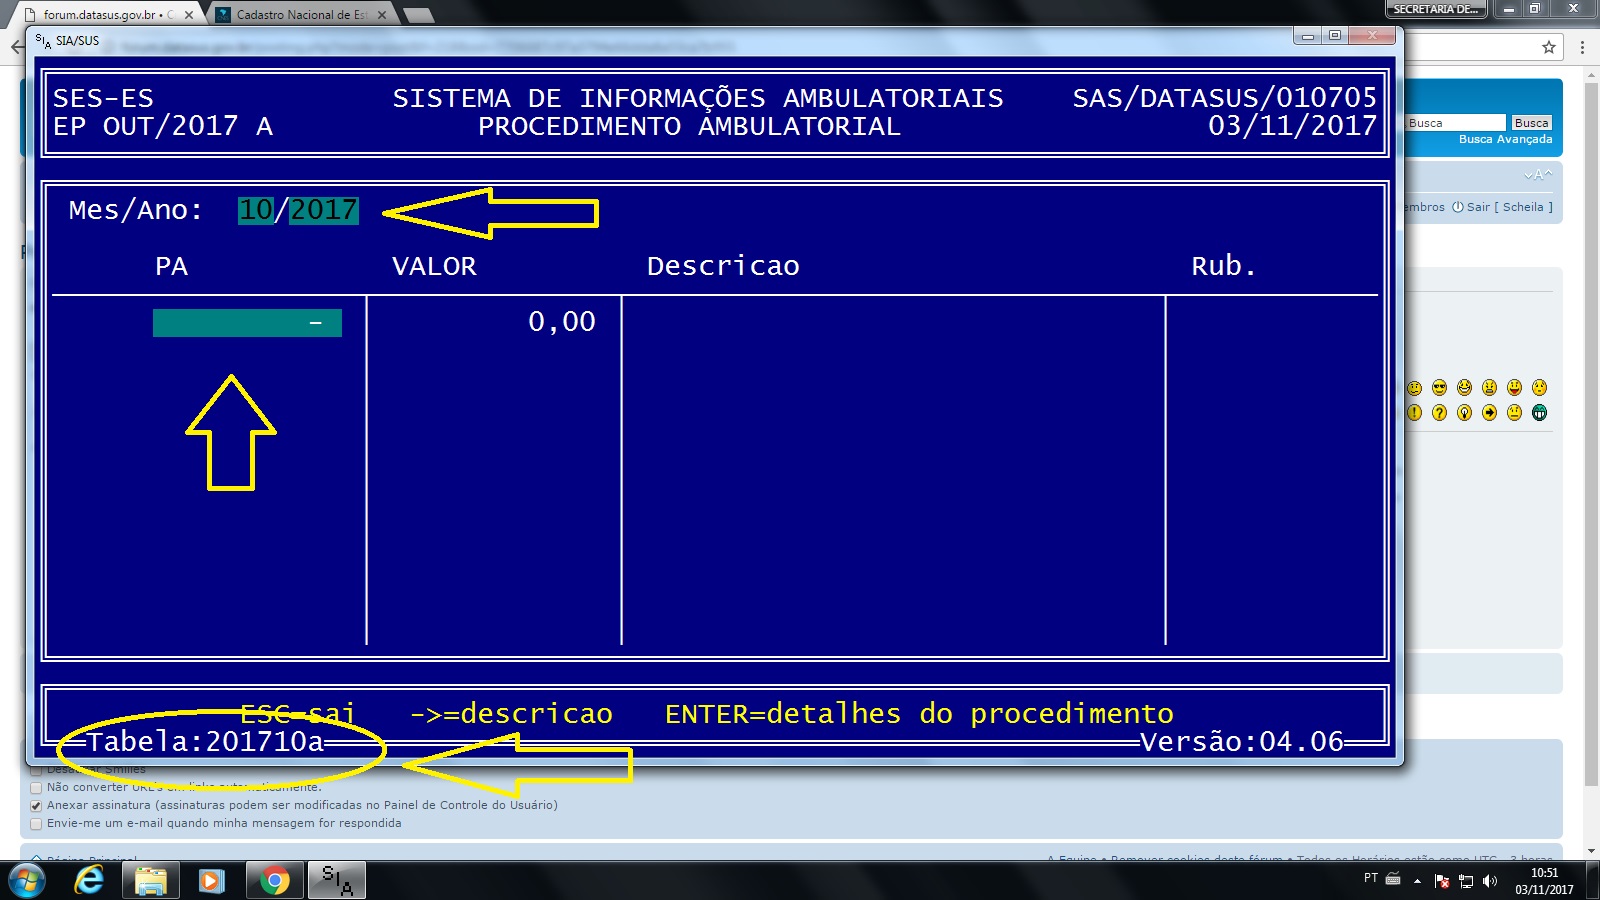Screen dimensions: 1600x900
Task: Launch Google Chrome from the taskbar
Action: (274, 880)
